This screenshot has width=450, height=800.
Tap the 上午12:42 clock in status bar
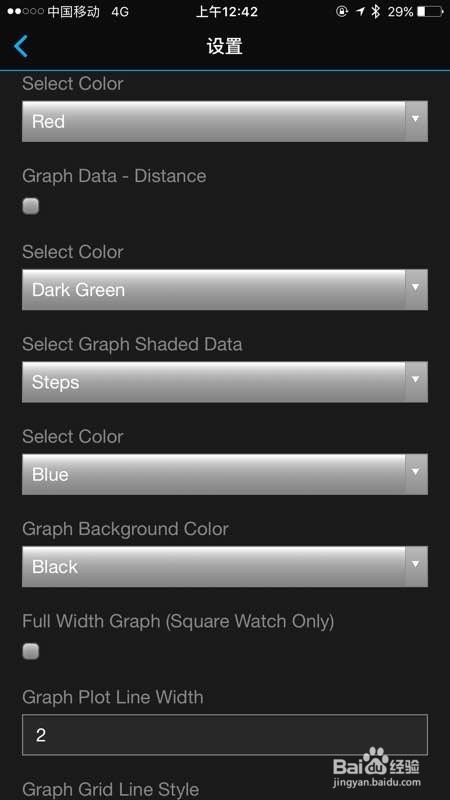point(227,12)
